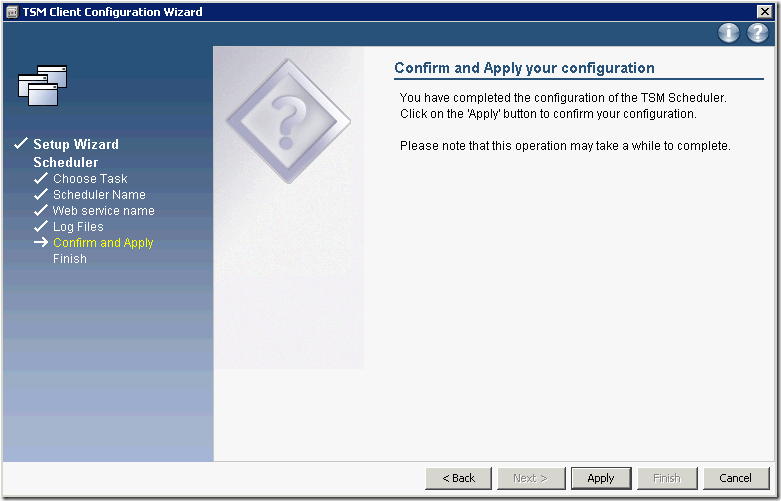Close the TSM Client Configuration Wizard window

click(765, 12)
